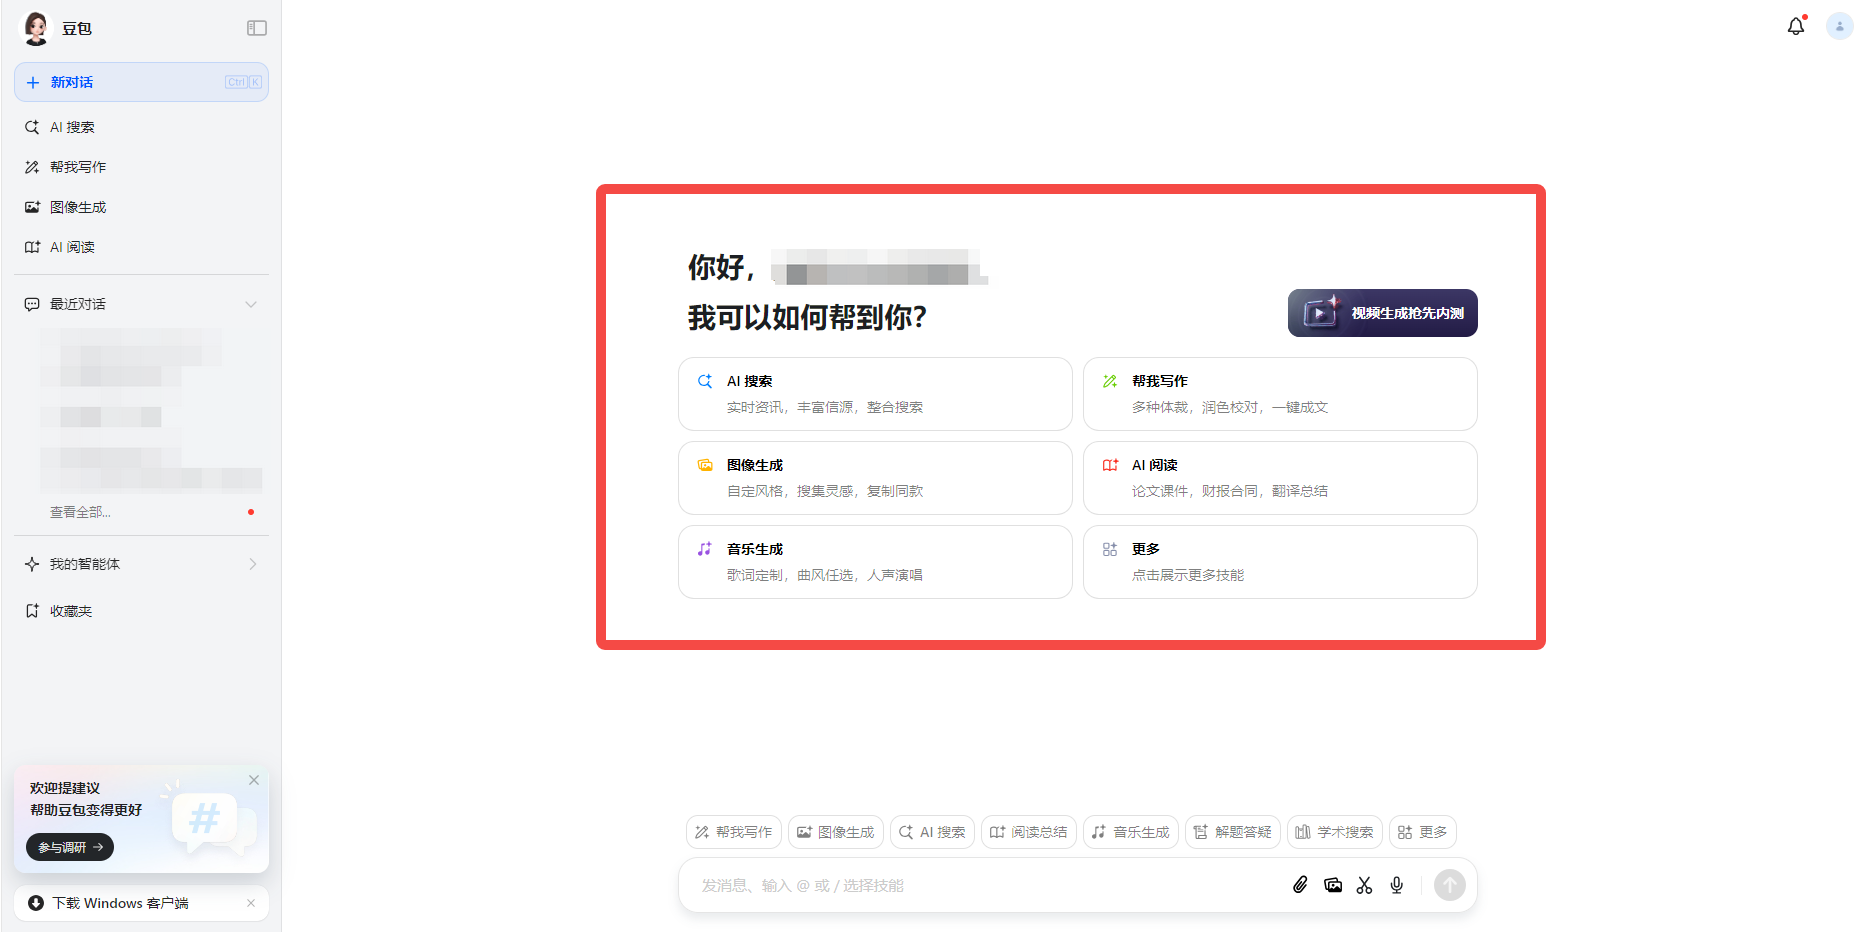
Task: Click the sparkle icon beside 我的智能体
Action: tap(32, 564)
